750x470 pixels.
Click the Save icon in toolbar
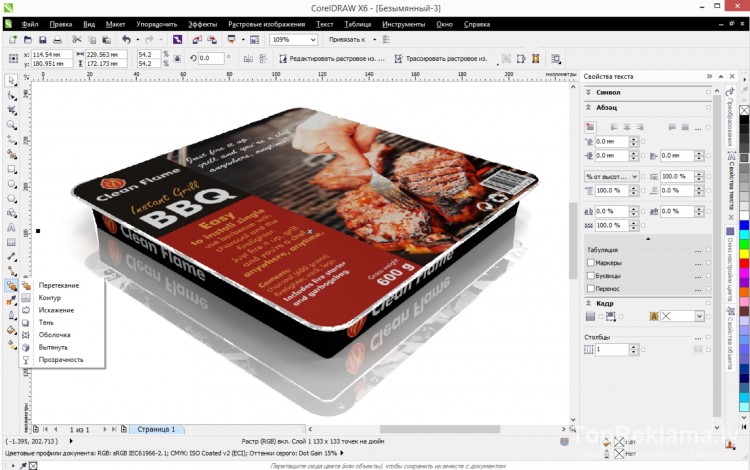click(x=43, y=40)
